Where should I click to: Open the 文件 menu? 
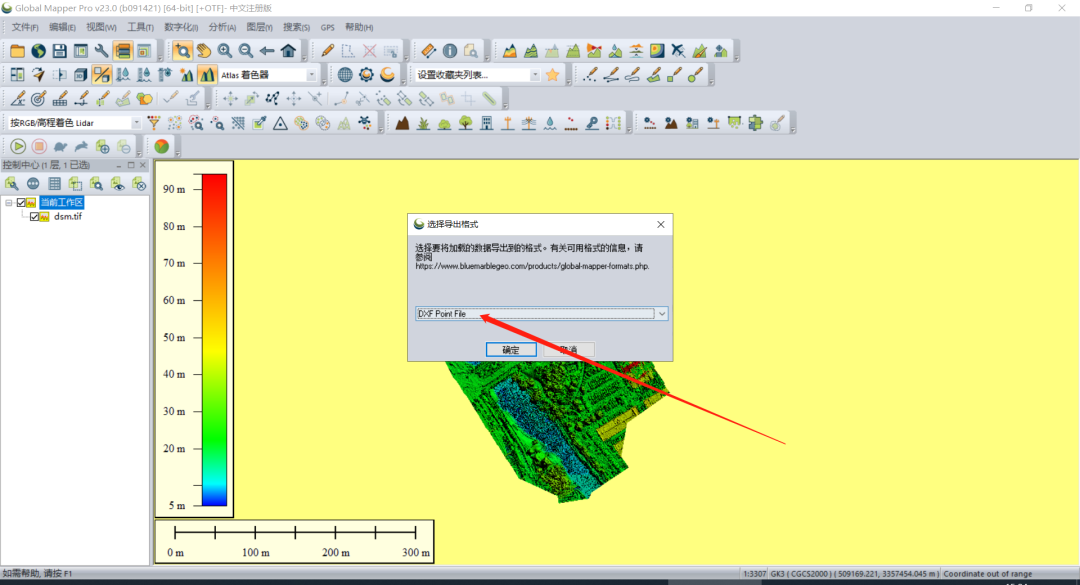pyautogui.click(x=25, y=28)
